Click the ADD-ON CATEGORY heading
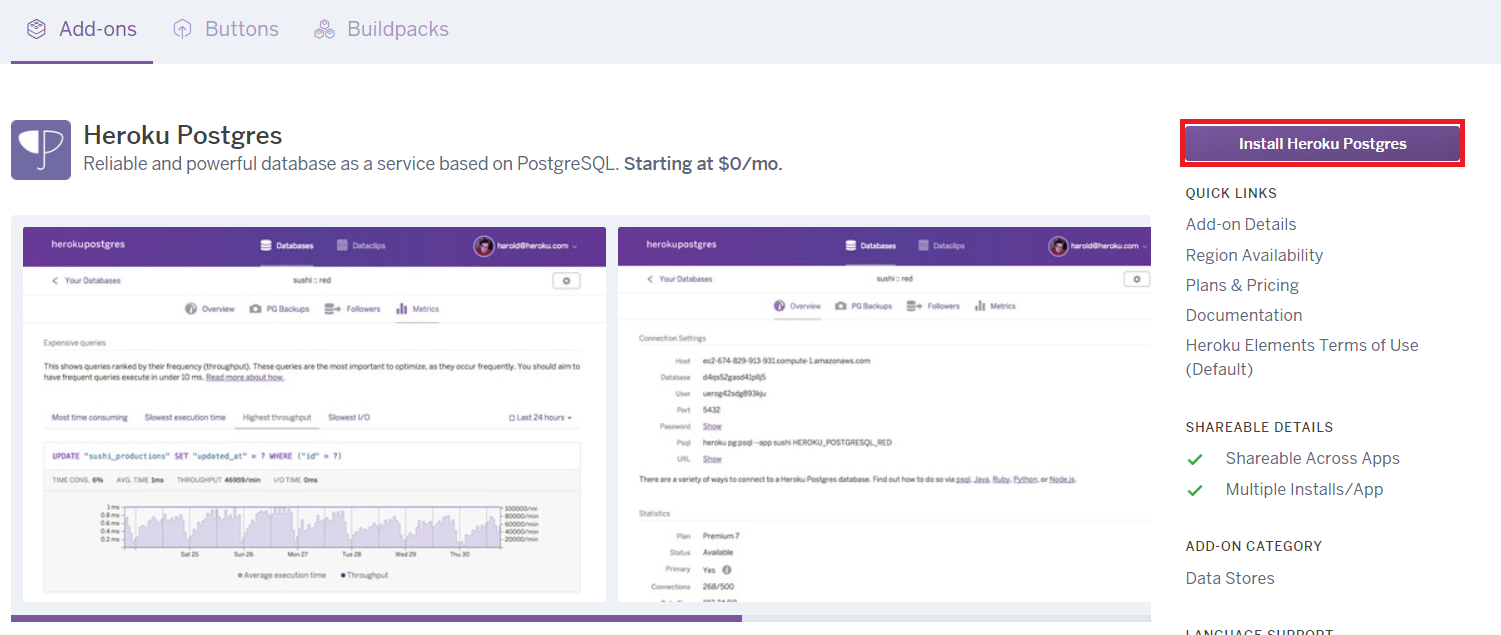This screenshot has height=635, width=1501. (1254, 546)
